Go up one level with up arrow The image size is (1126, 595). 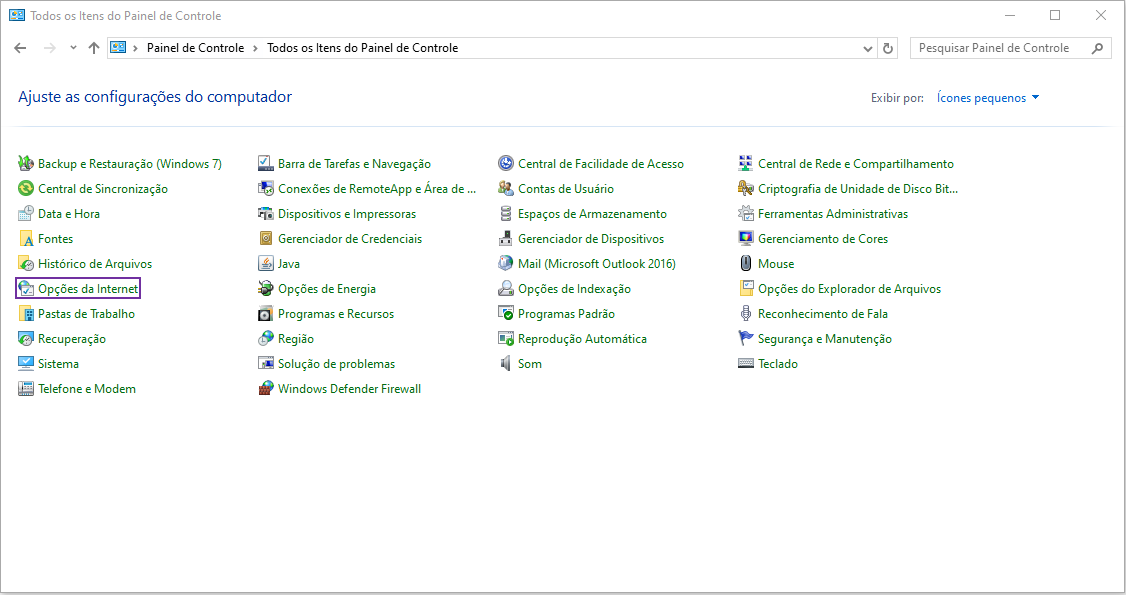94,48
